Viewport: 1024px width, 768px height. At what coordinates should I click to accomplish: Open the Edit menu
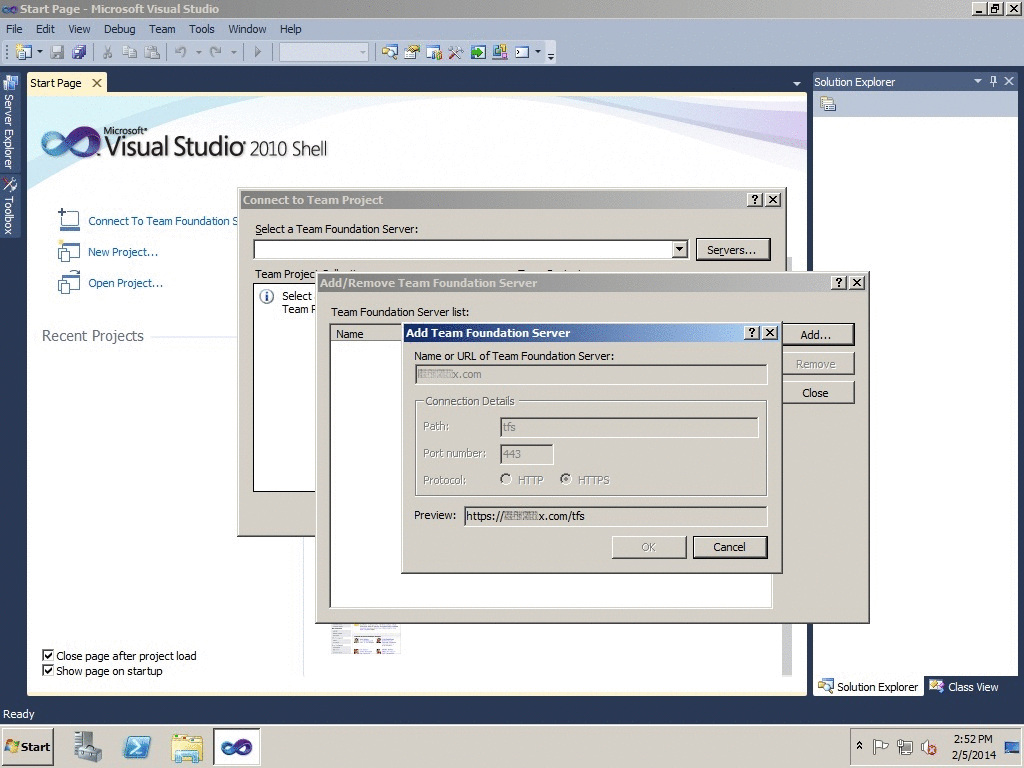point(45,29)
